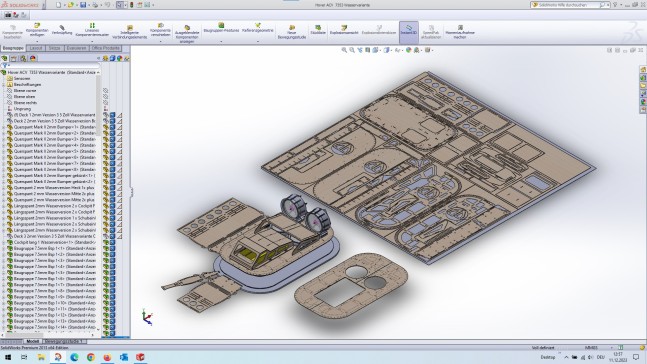Toggle display mode icon for Querspant Bumper<1> row
Screen dimensions: 647x364
(113, 127)
